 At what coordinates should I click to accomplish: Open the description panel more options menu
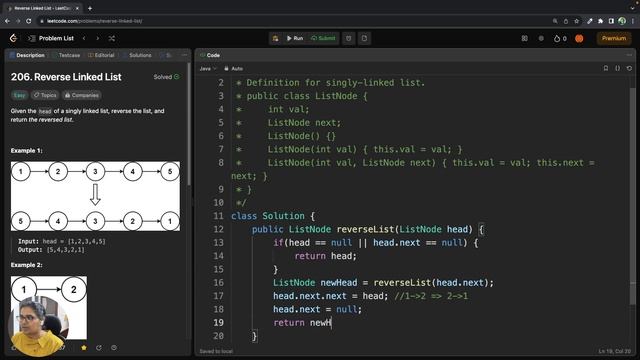tap(184, 55)
